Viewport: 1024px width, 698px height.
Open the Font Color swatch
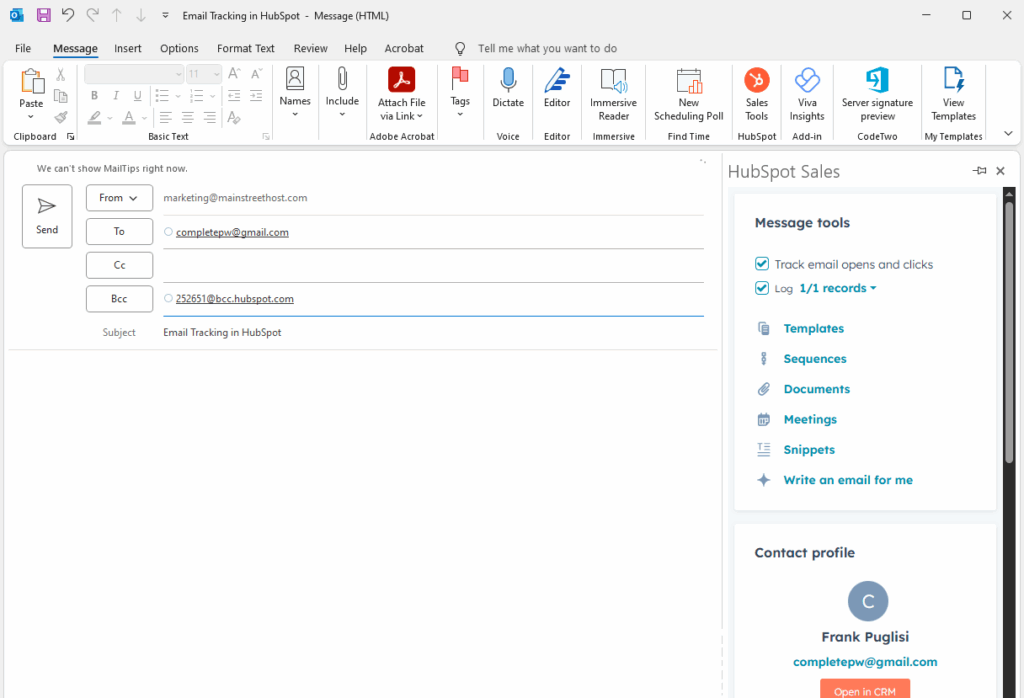pos(131,119)
